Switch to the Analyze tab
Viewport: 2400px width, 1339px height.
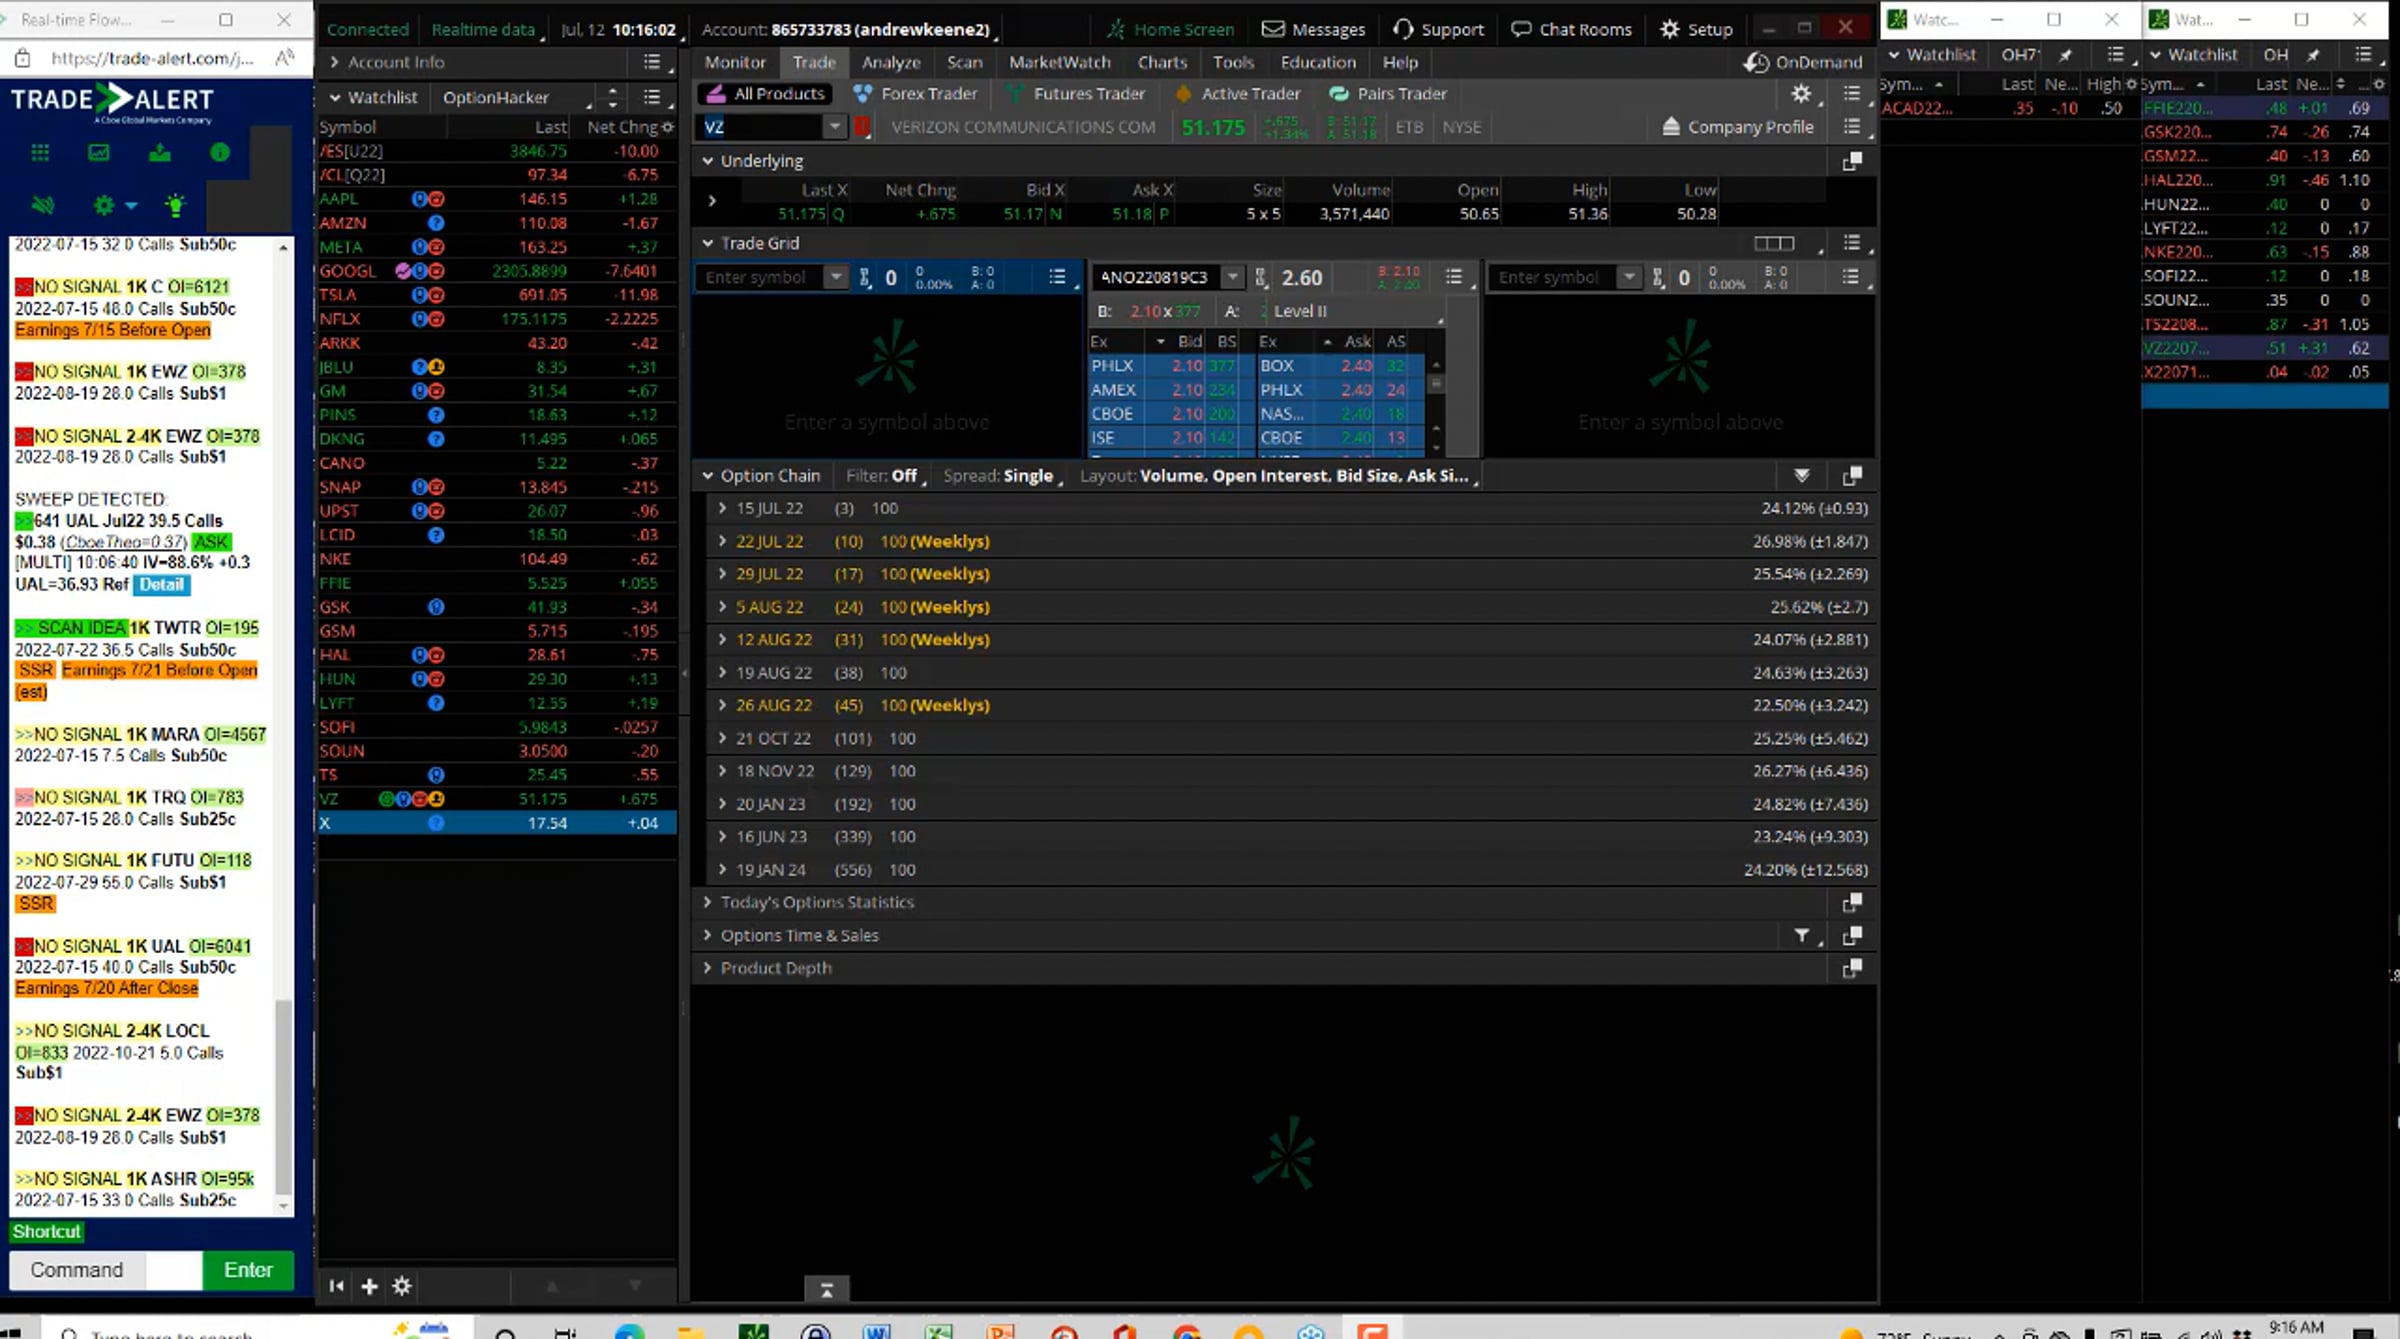point(890,62)
